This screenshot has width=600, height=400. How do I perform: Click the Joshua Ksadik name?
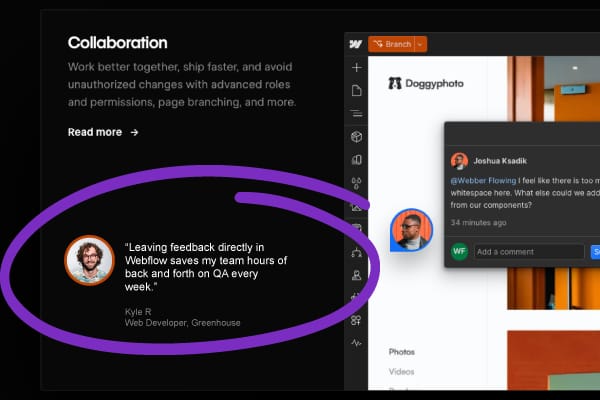click(500, 161)
